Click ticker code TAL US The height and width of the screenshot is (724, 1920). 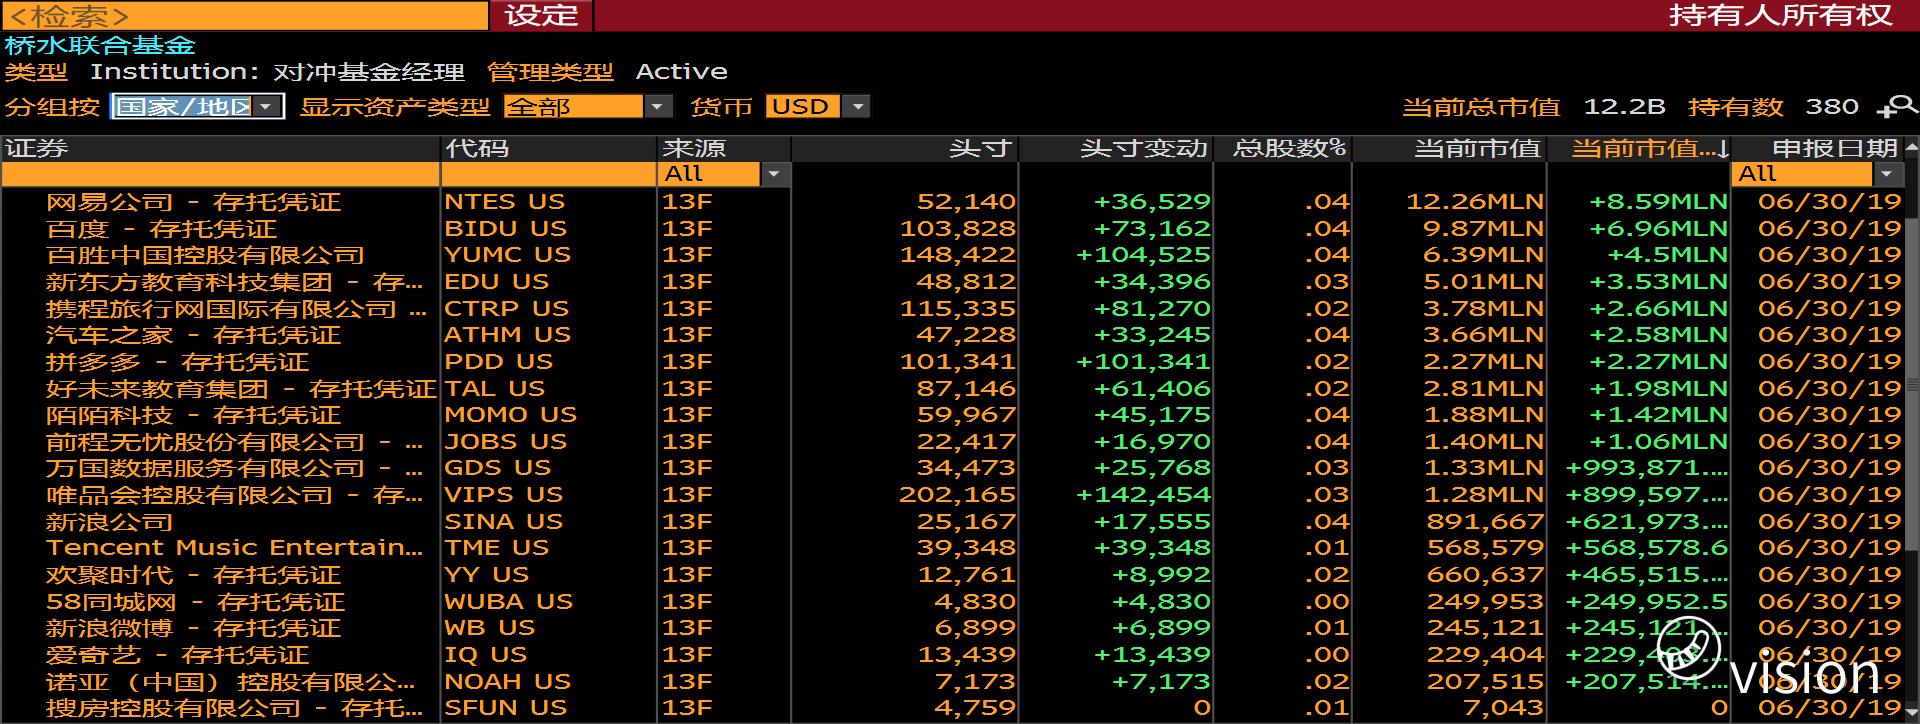coord(495,389)
